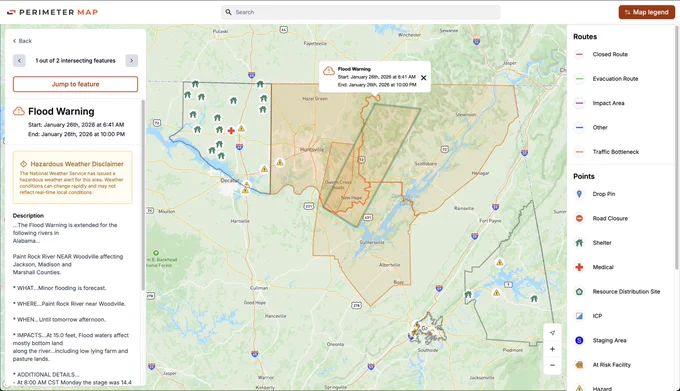This screenshot has width=680, height=391.
Task: Zoom out with the minus button
Action: pyautogui.click(x=552, y=365)
